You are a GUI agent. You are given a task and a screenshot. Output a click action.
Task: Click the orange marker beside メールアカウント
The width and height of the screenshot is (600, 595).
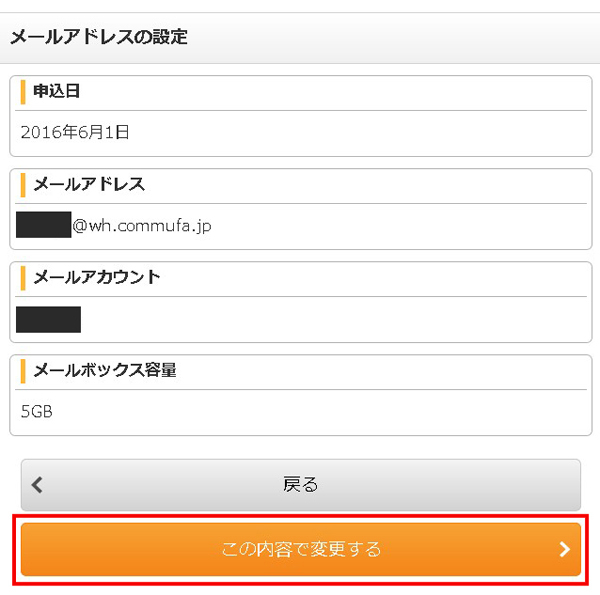23,277
